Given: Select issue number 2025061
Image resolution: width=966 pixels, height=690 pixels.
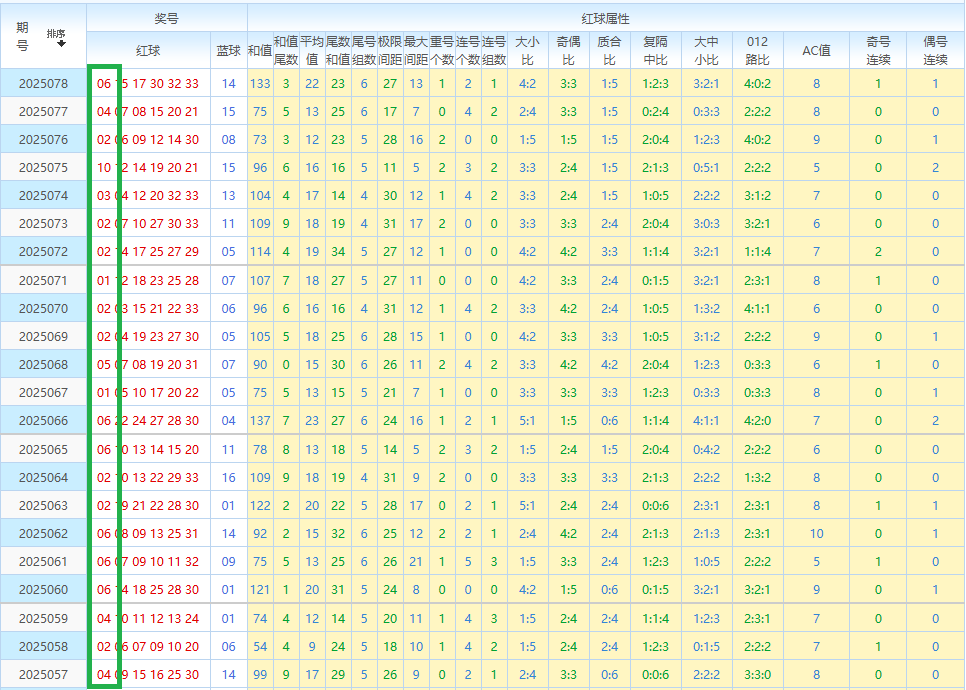Looking at the screenshot, I should pos(43,562).
